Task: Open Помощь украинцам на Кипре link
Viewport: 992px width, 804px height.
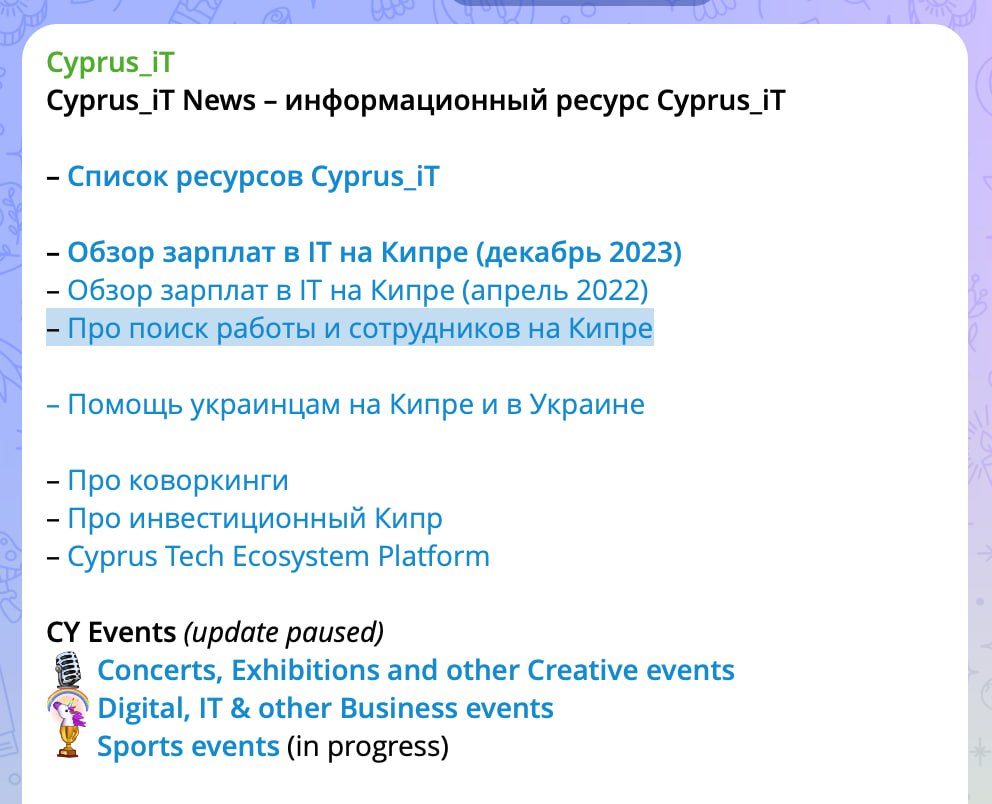Action: (355, 404)
